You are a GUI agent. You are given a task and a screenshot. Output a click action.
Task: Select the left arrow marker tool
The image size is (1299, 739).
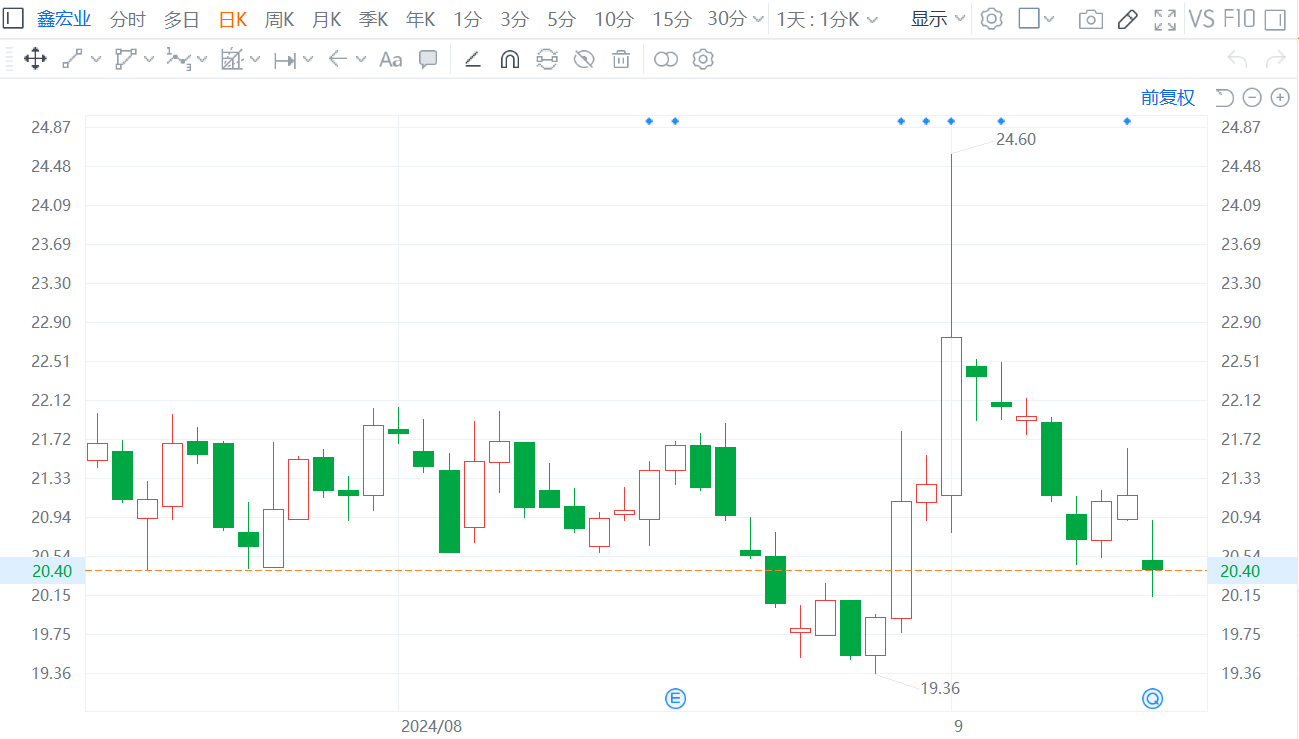pyautogui.click(x=338, y=60)
